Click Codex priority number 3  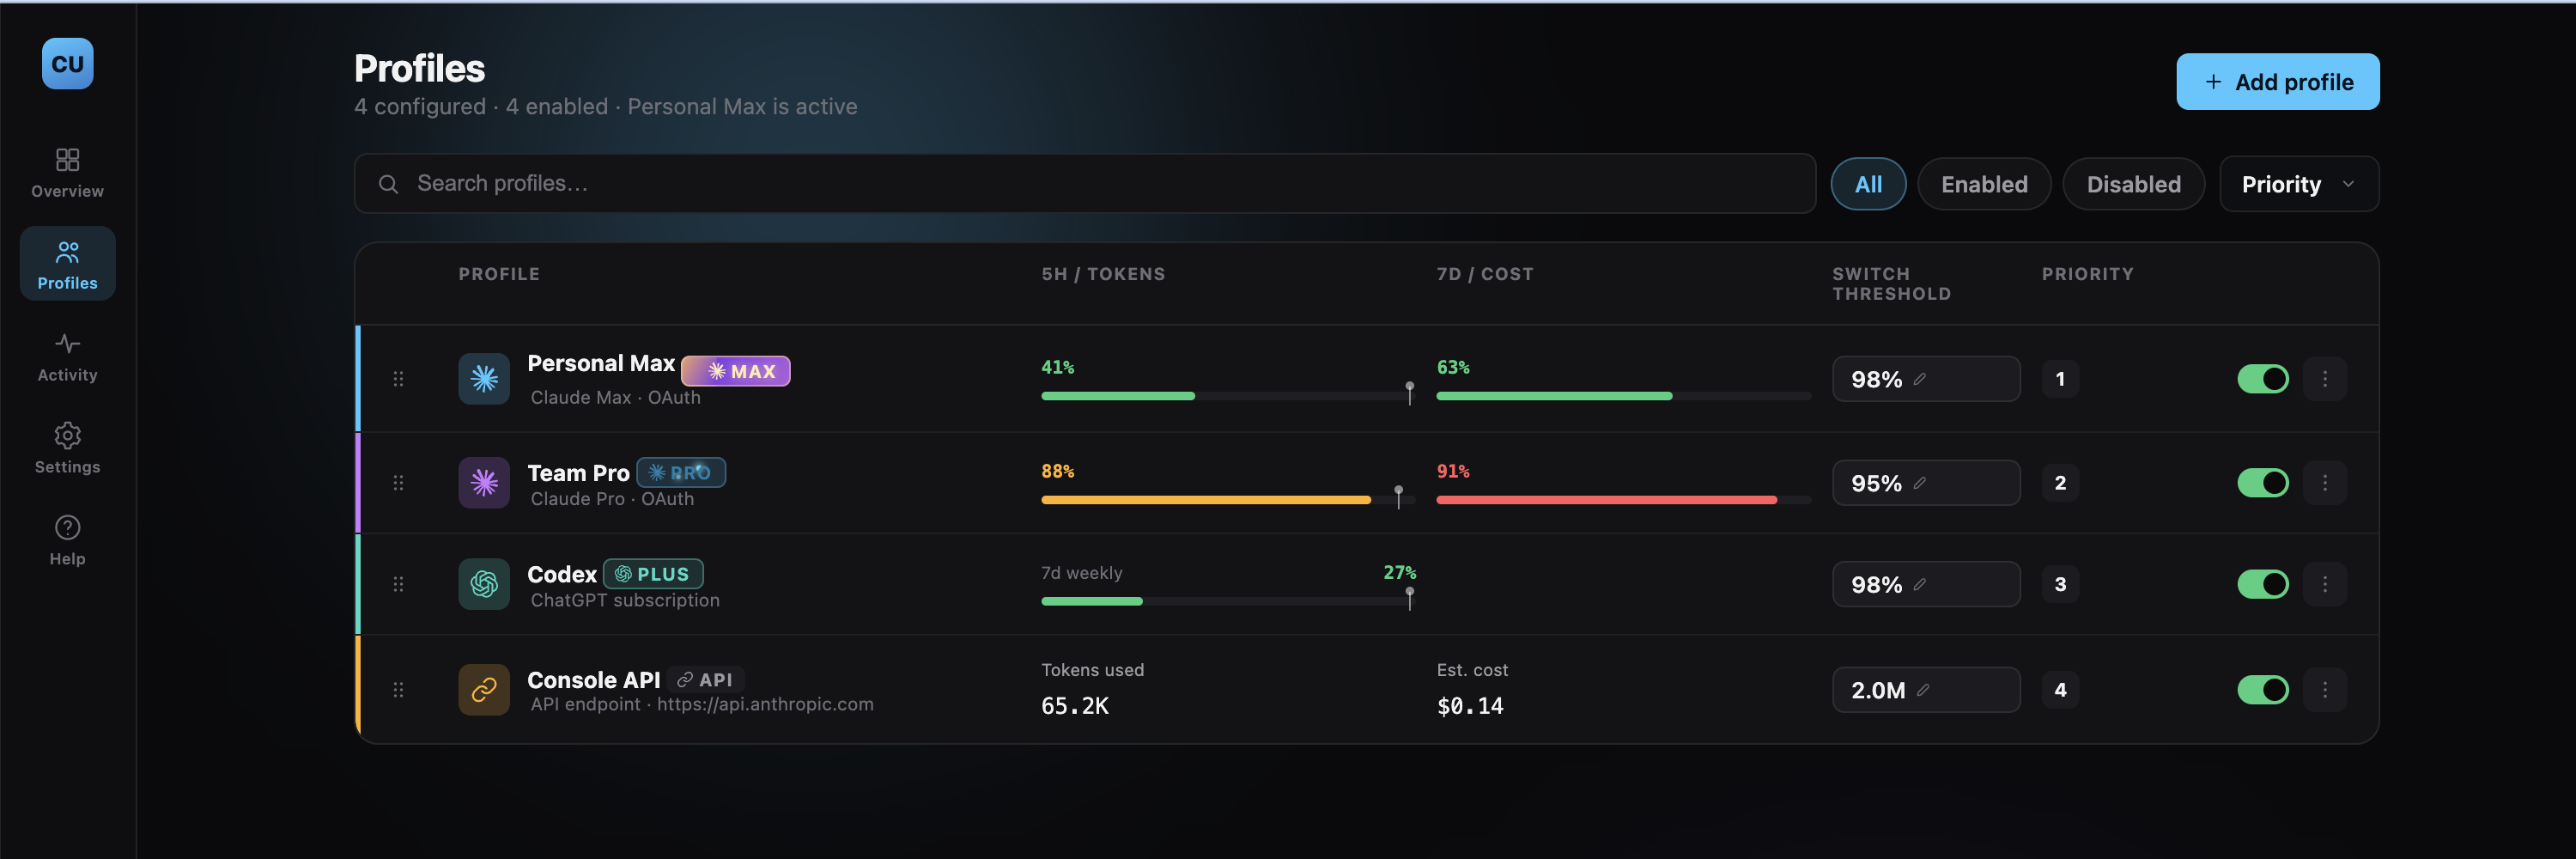[2059, 584]
